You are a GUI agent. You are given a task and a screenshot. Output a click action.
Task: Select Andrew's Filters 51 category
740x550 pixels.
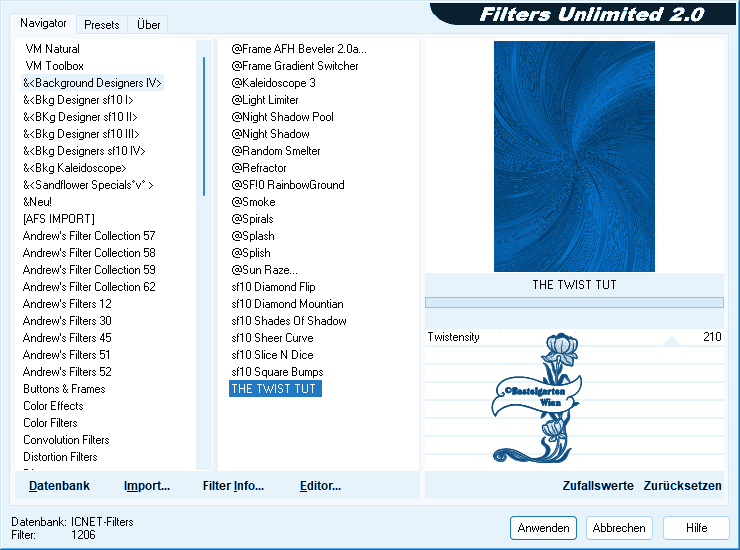point(66,355)
